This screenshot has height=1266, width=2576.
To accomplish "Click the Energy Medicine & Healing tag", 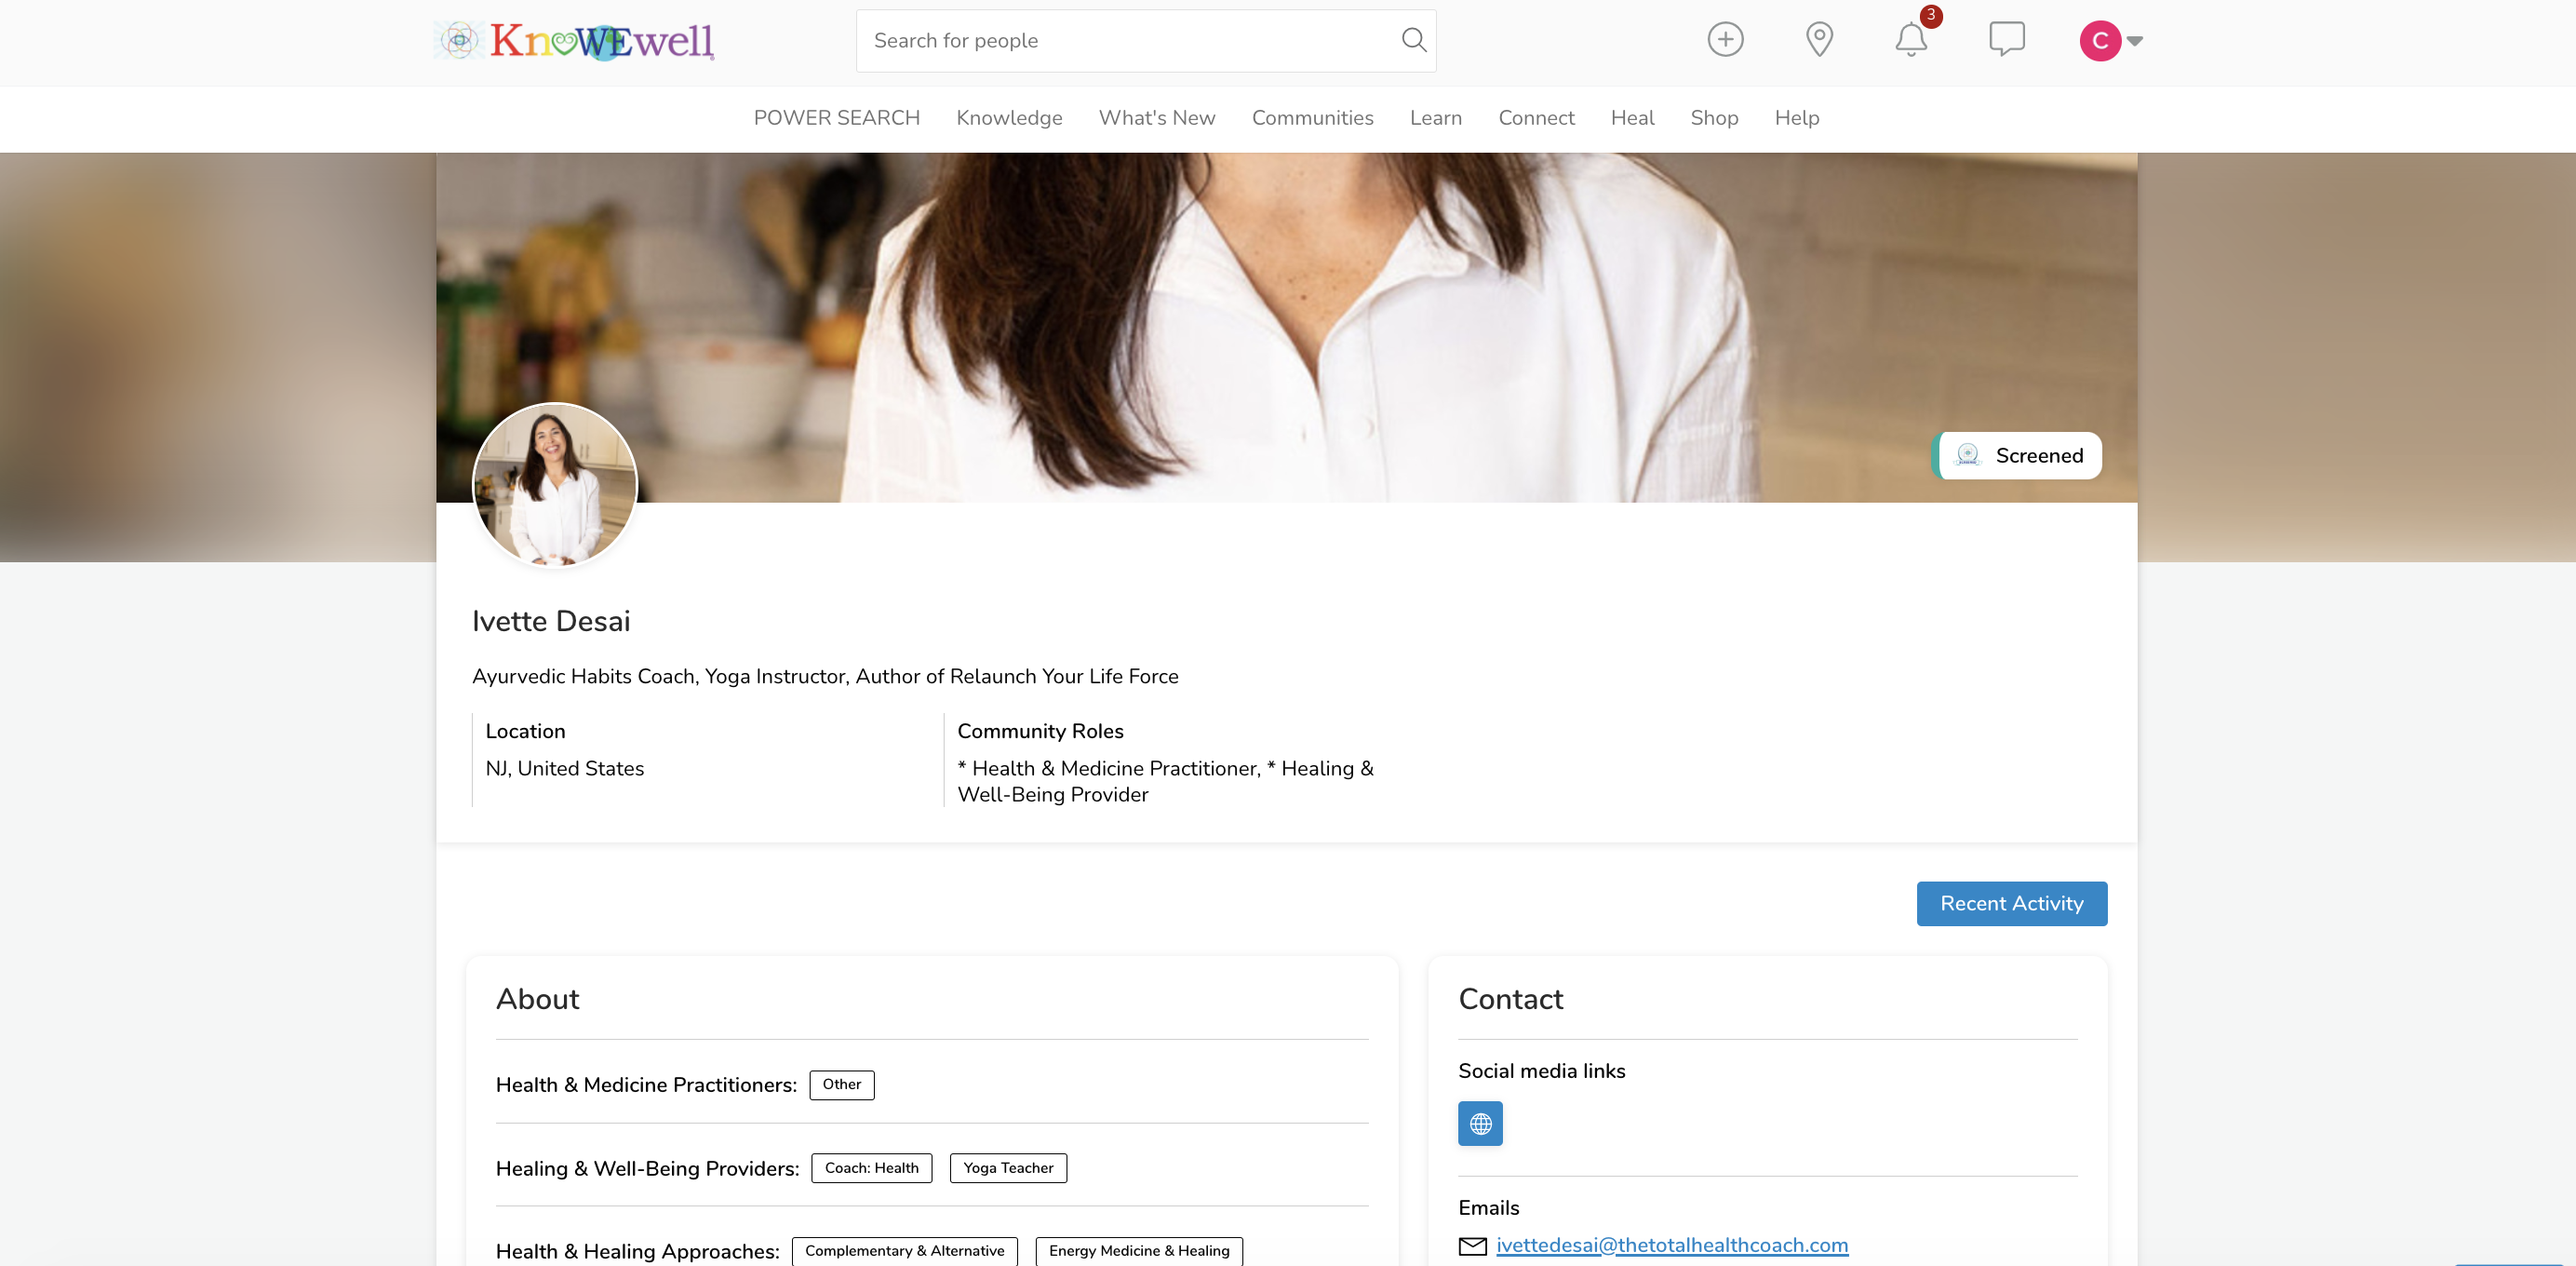I will tap(1139, 1251).
